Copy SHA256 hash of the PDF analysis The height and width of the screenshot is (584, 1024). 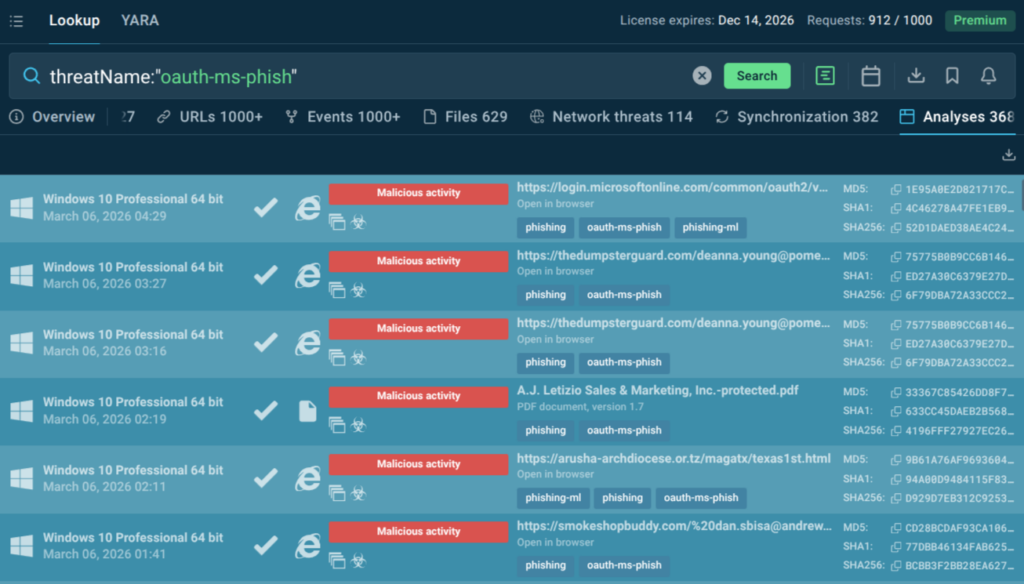897,431
